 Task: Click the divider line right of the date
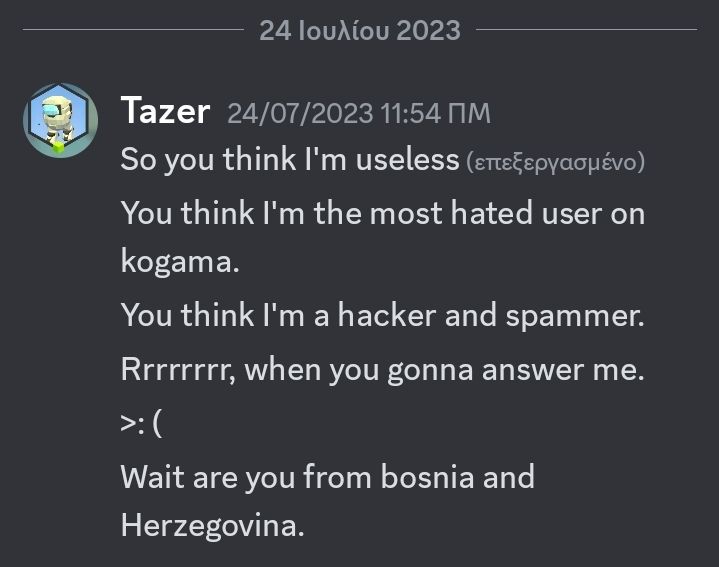pyautogui.click(x=587, y=29)
